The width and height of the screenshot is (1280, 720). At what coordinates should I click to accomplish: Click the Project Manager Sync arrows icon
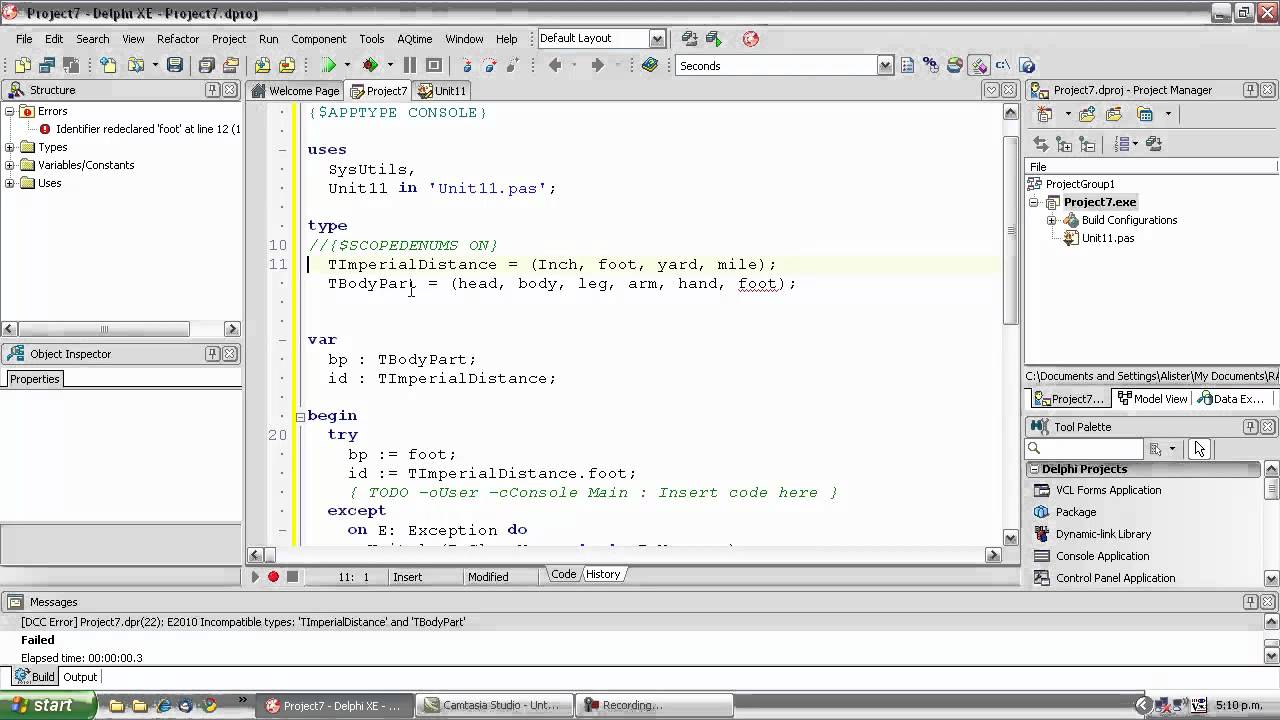point(1041,144)
